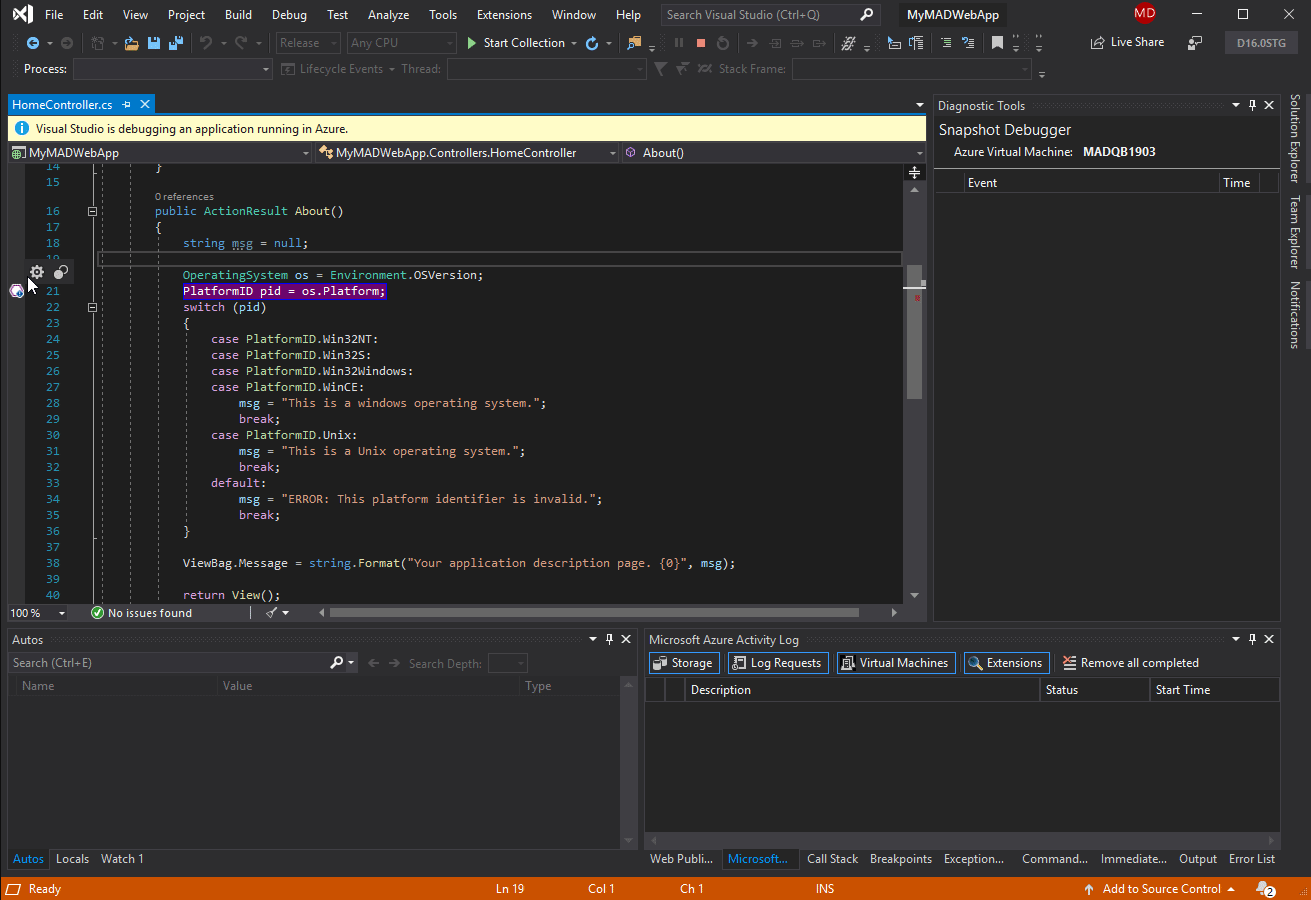Click the Save All icon
The image size is (1311, 900).
[x=176, y=43]
